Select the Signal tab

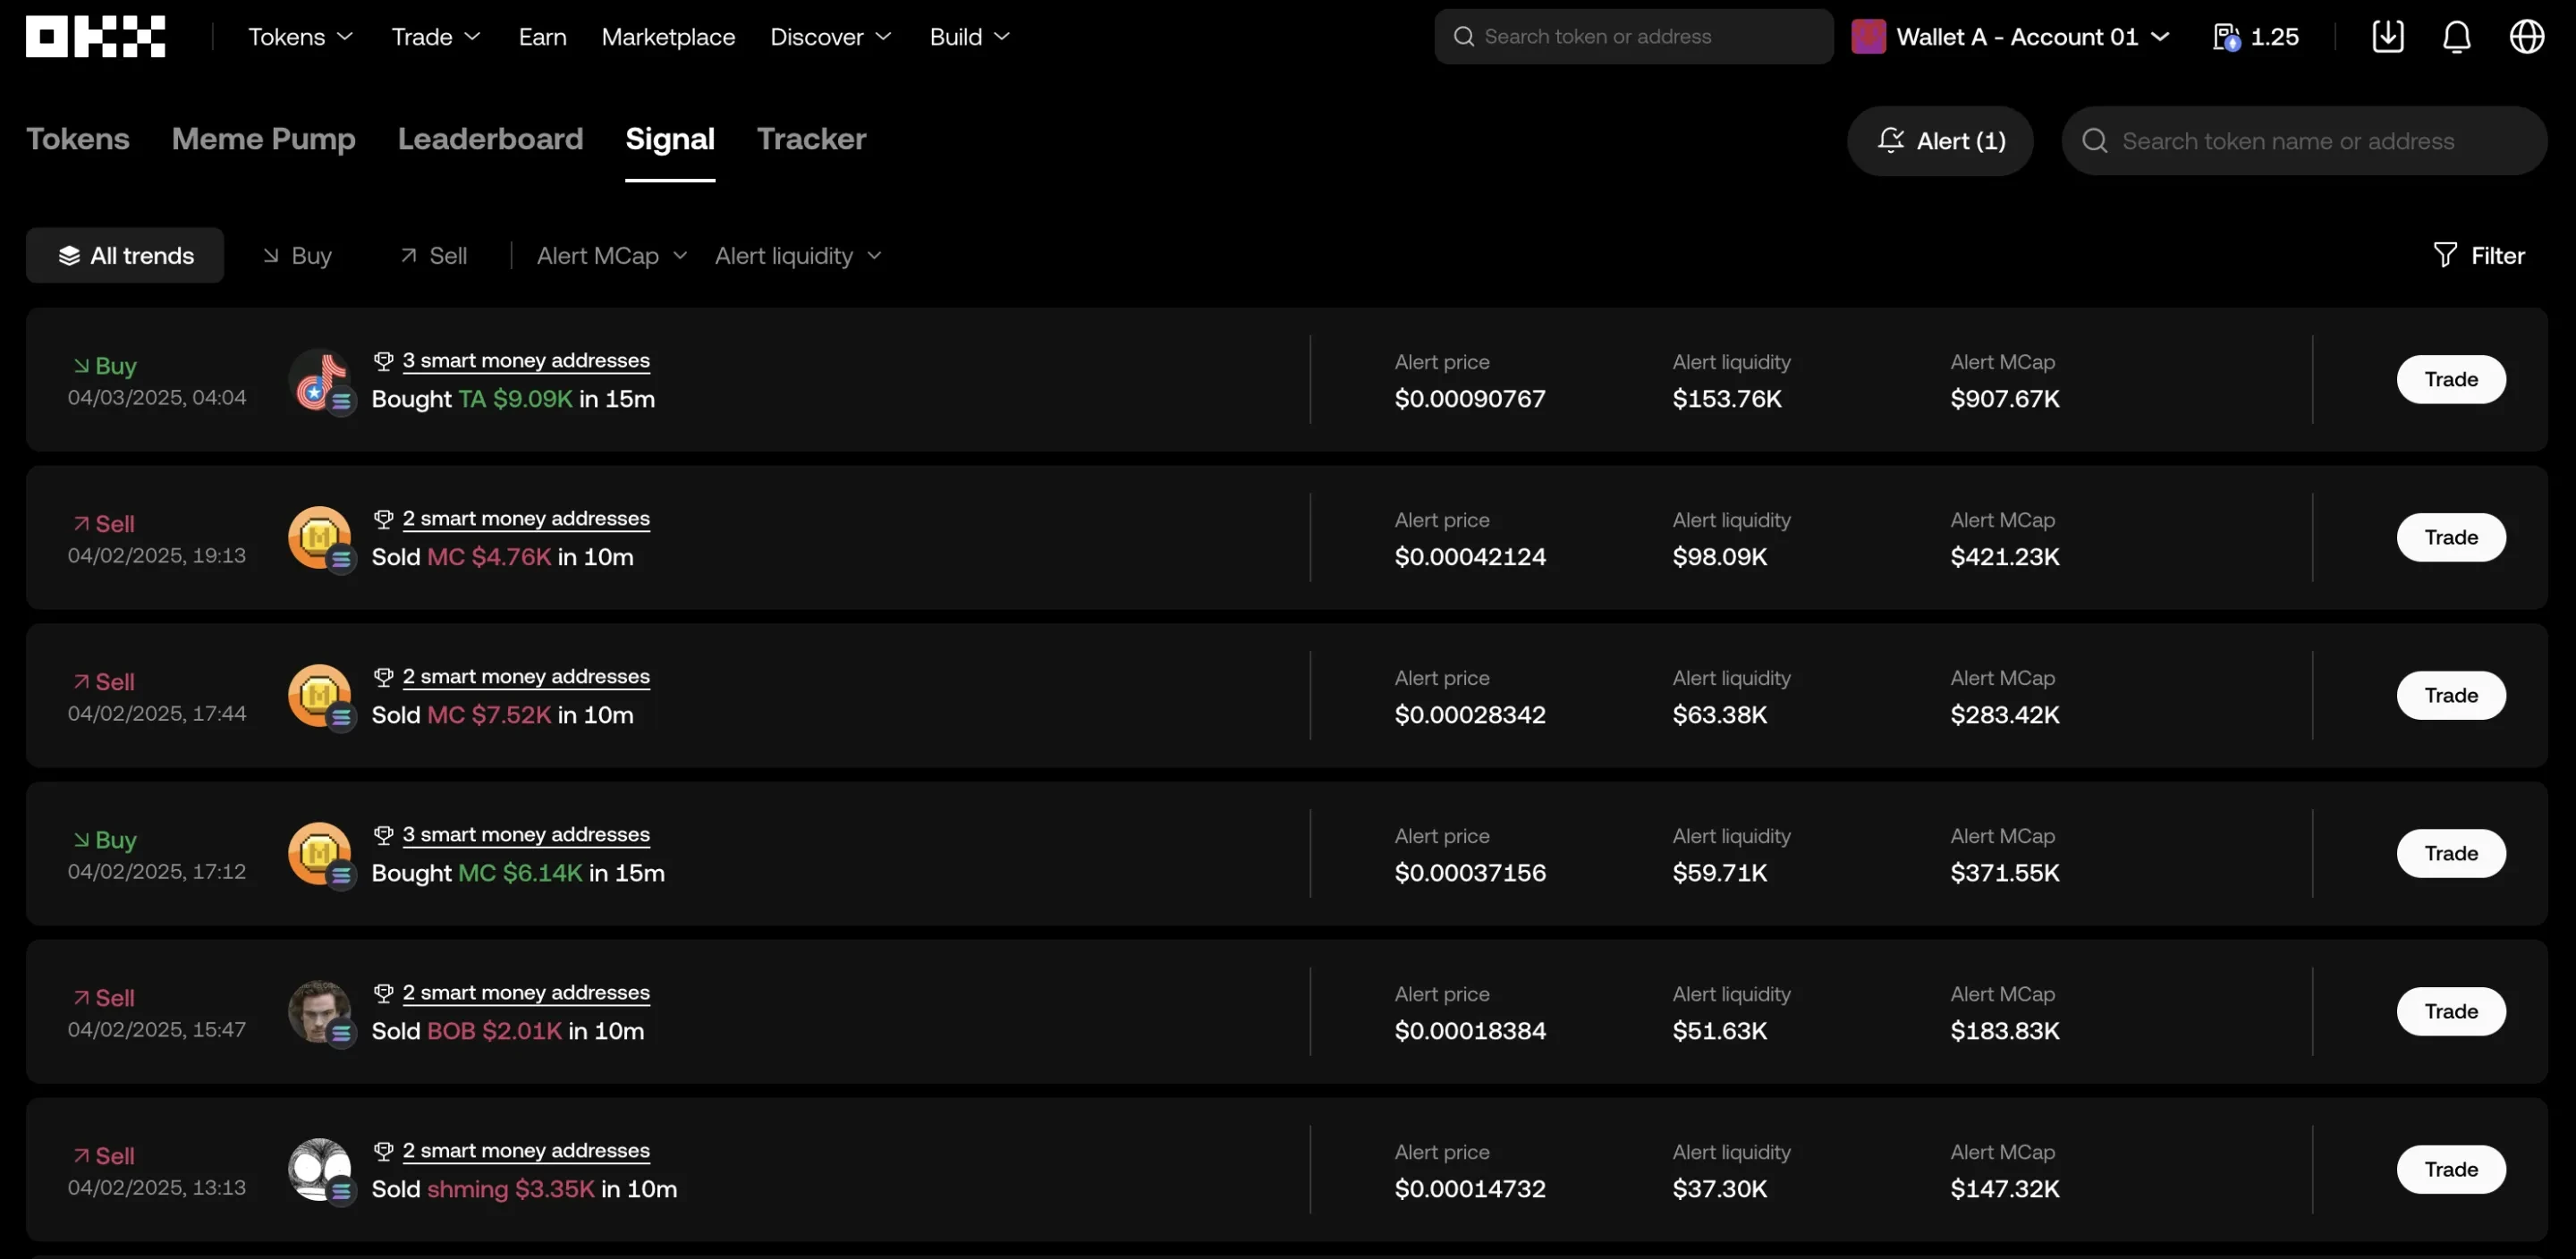coord(670,139)
